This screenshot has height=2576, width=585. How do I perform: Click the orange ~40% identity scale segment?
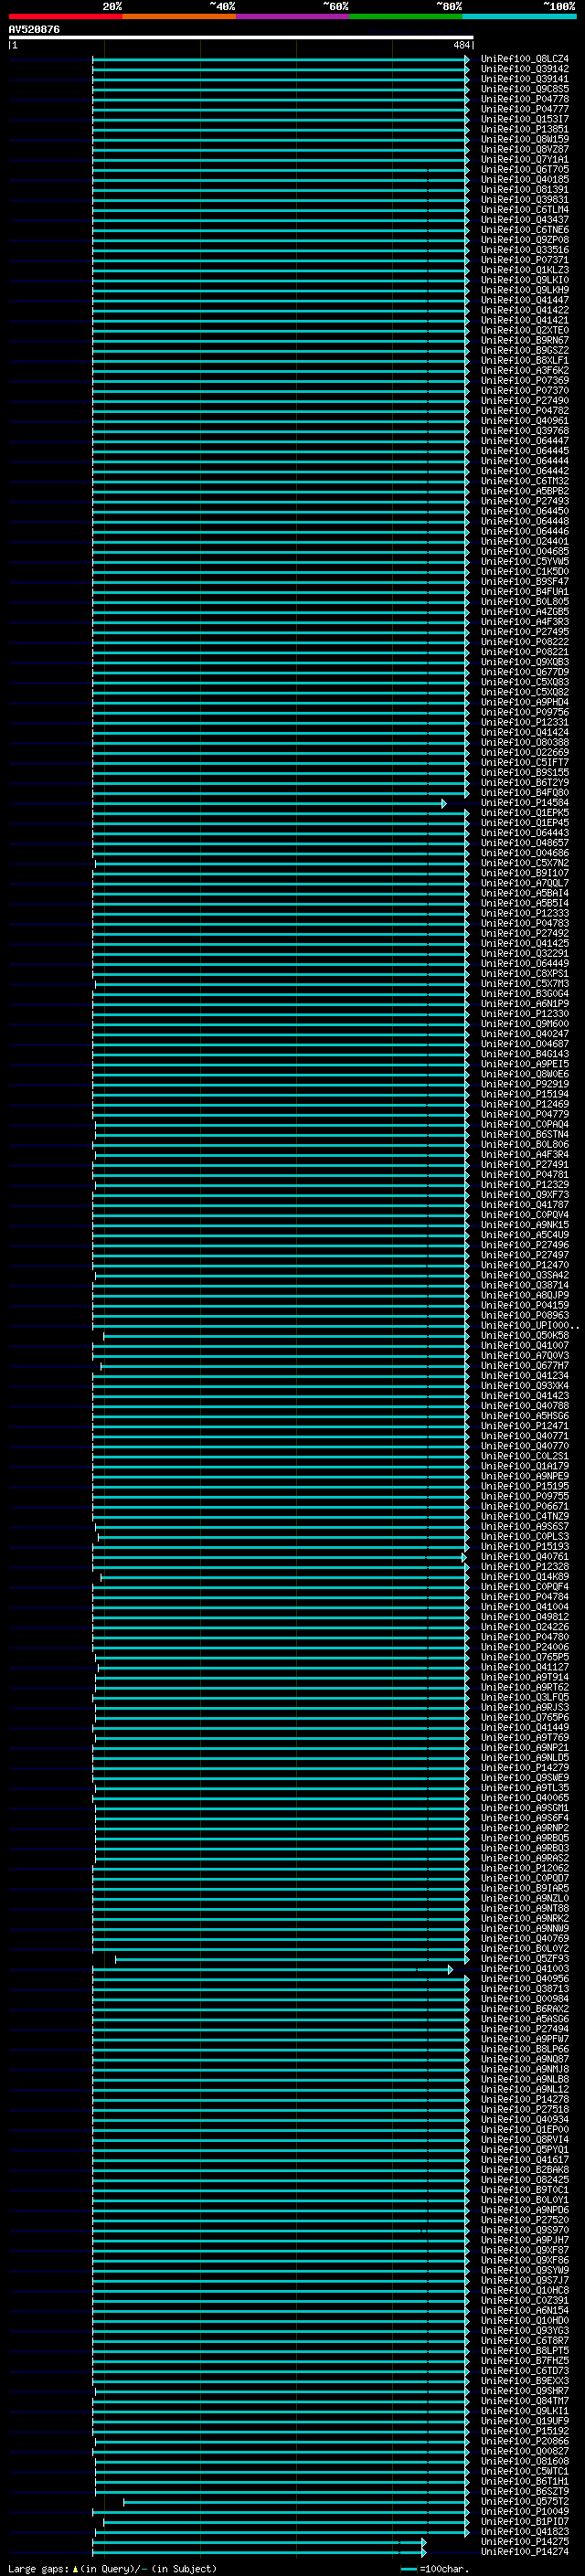[179, 17]
